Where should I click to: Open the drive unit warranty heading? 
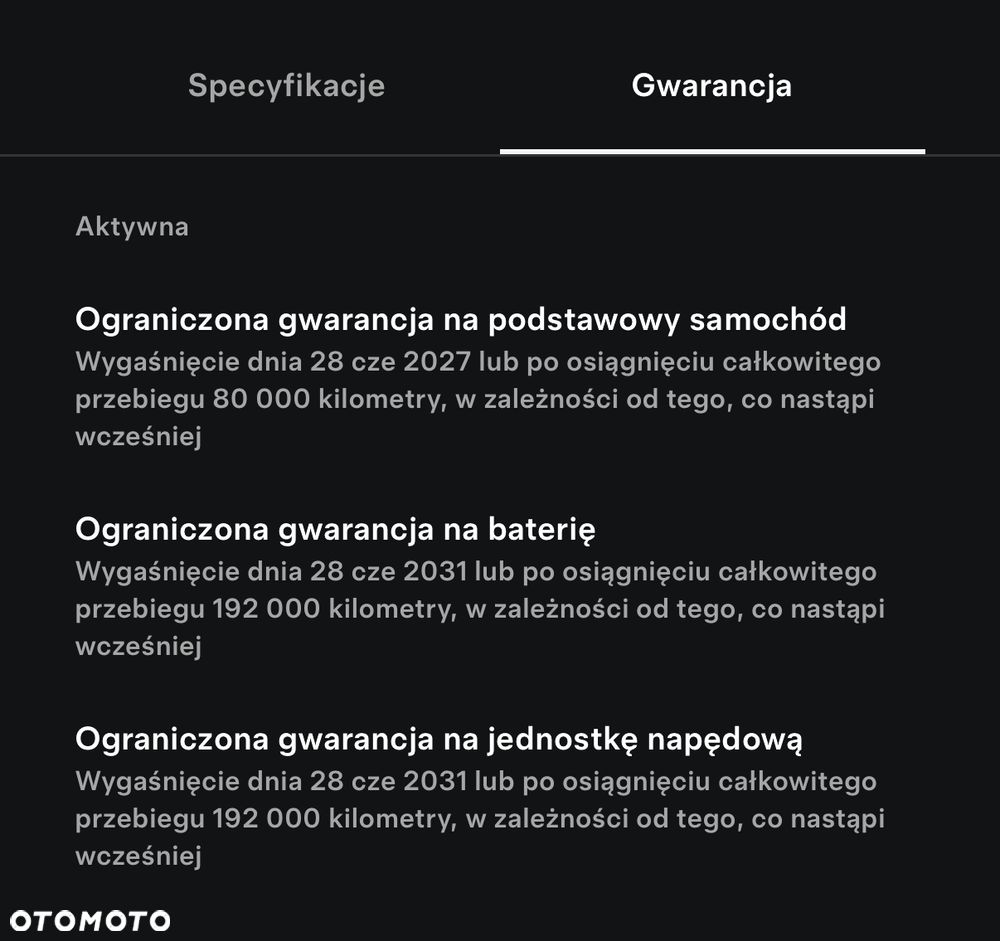[x=439, y=739]
